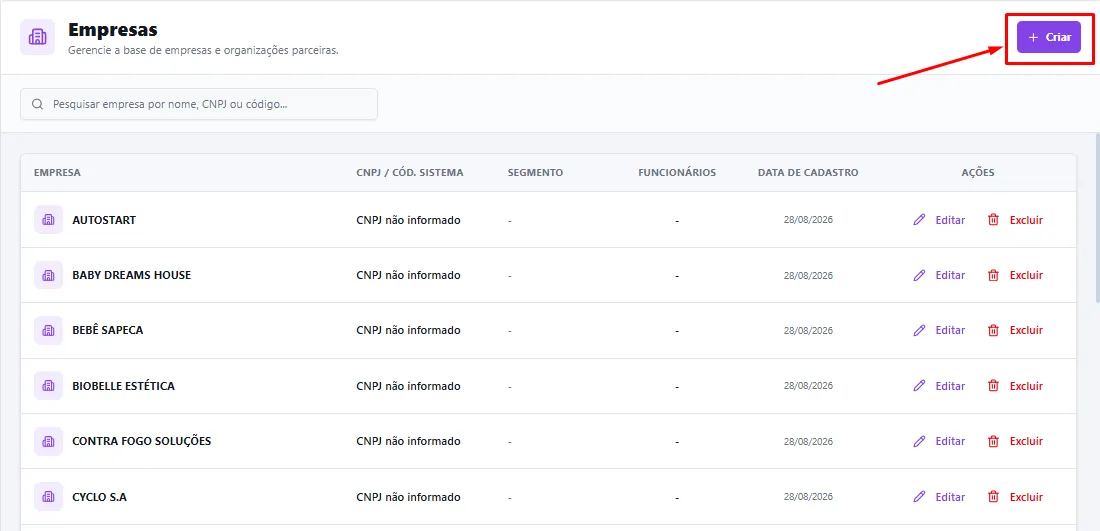
Task: Click the EMPRESA column header
Action: (x=57, y=173)
